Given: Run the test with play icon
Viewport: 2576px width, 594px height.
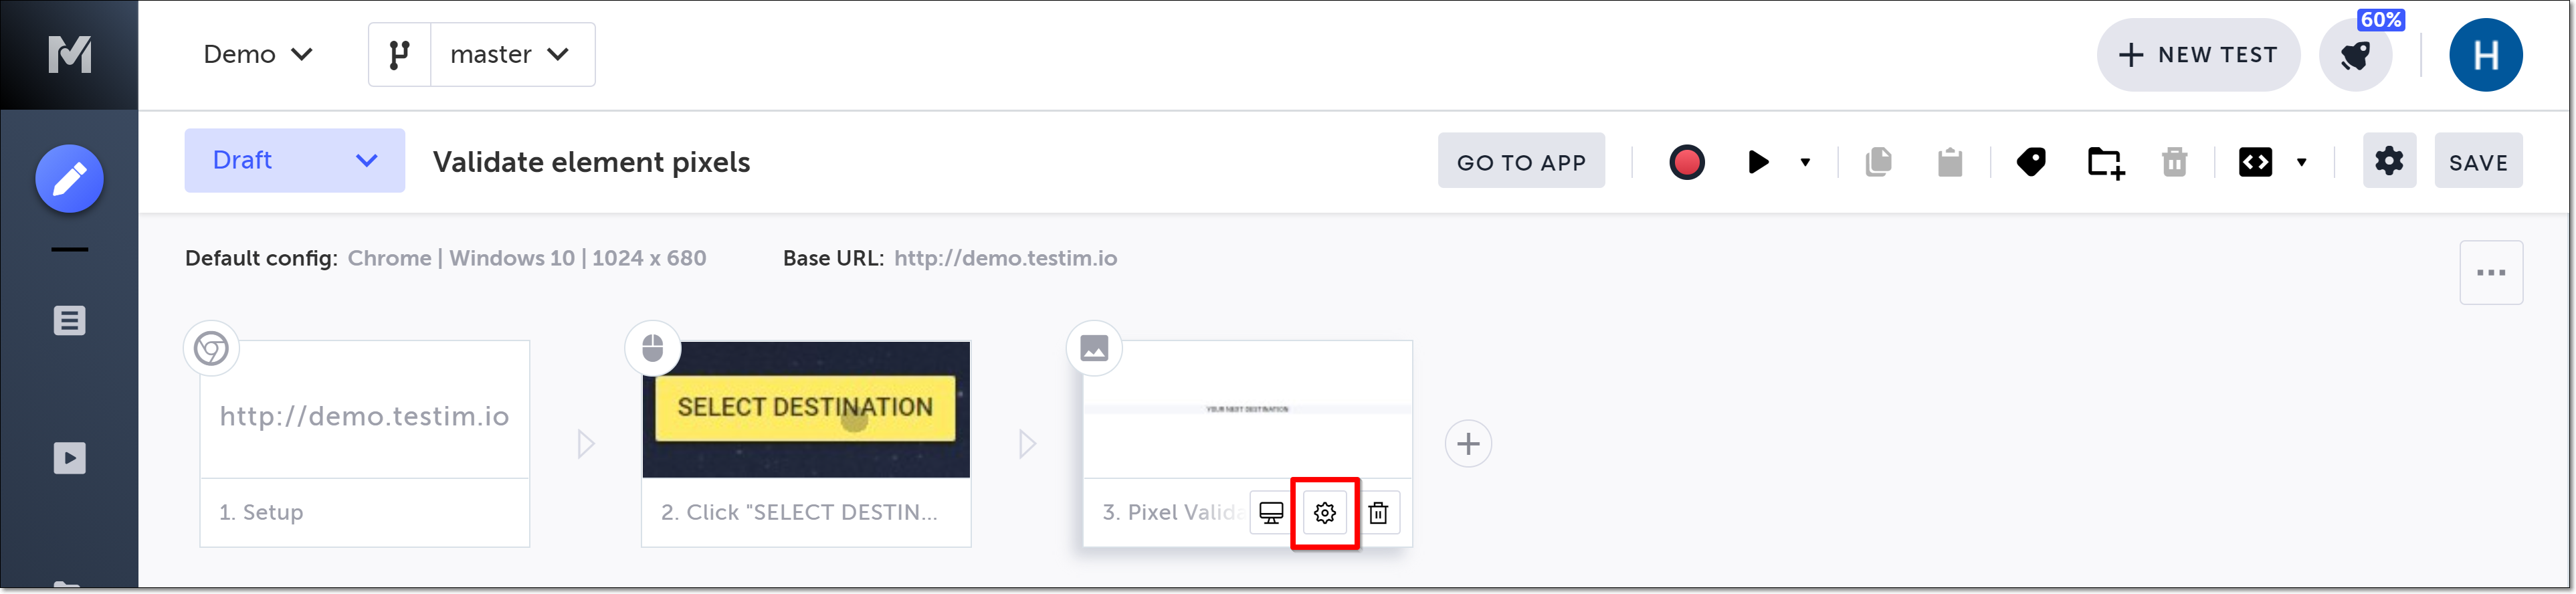Looking at the screenshot, I should [x=1758, y=162].
